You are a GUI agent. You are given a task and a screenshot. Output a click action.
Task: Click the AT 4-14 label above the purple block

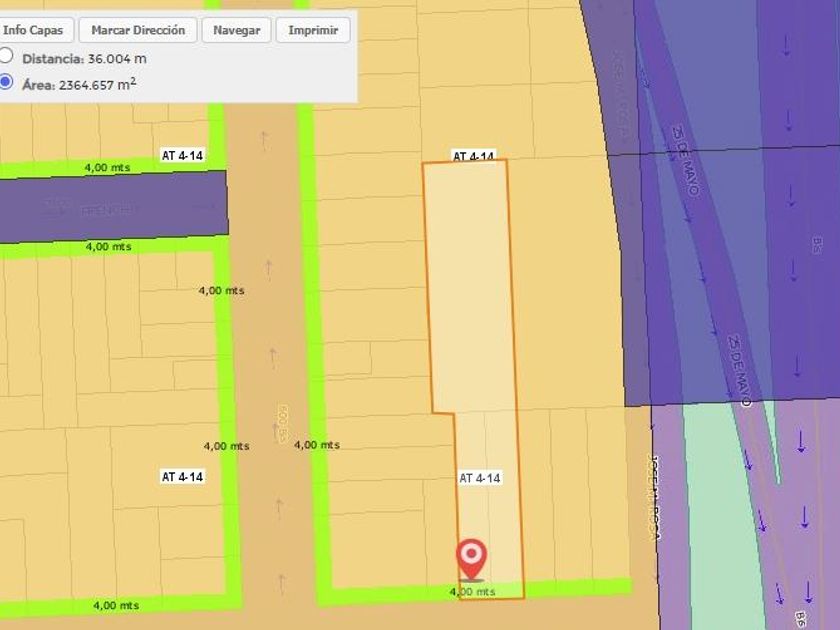click(x=183, y=155)
